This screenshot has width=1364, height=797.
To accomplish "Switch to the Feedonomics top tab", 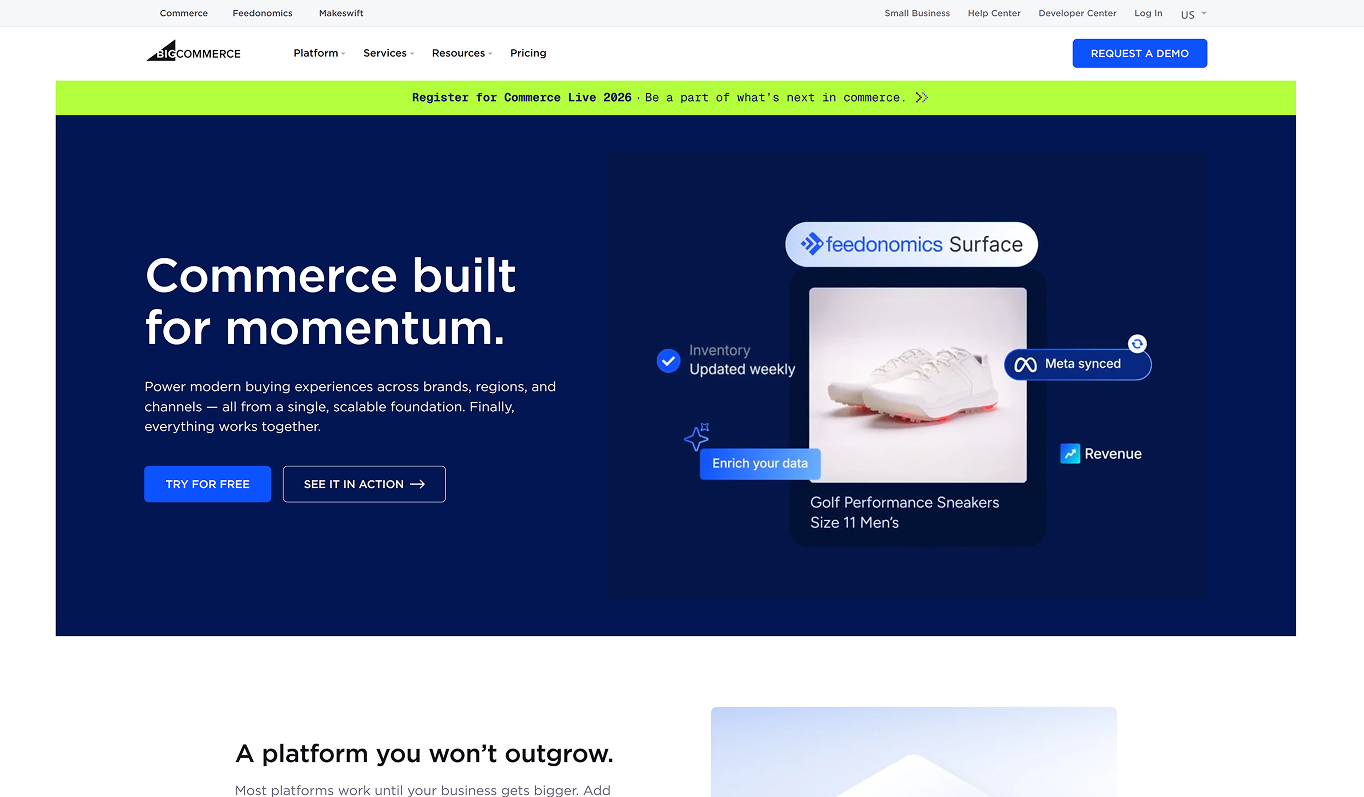I will tap(262, 13).
